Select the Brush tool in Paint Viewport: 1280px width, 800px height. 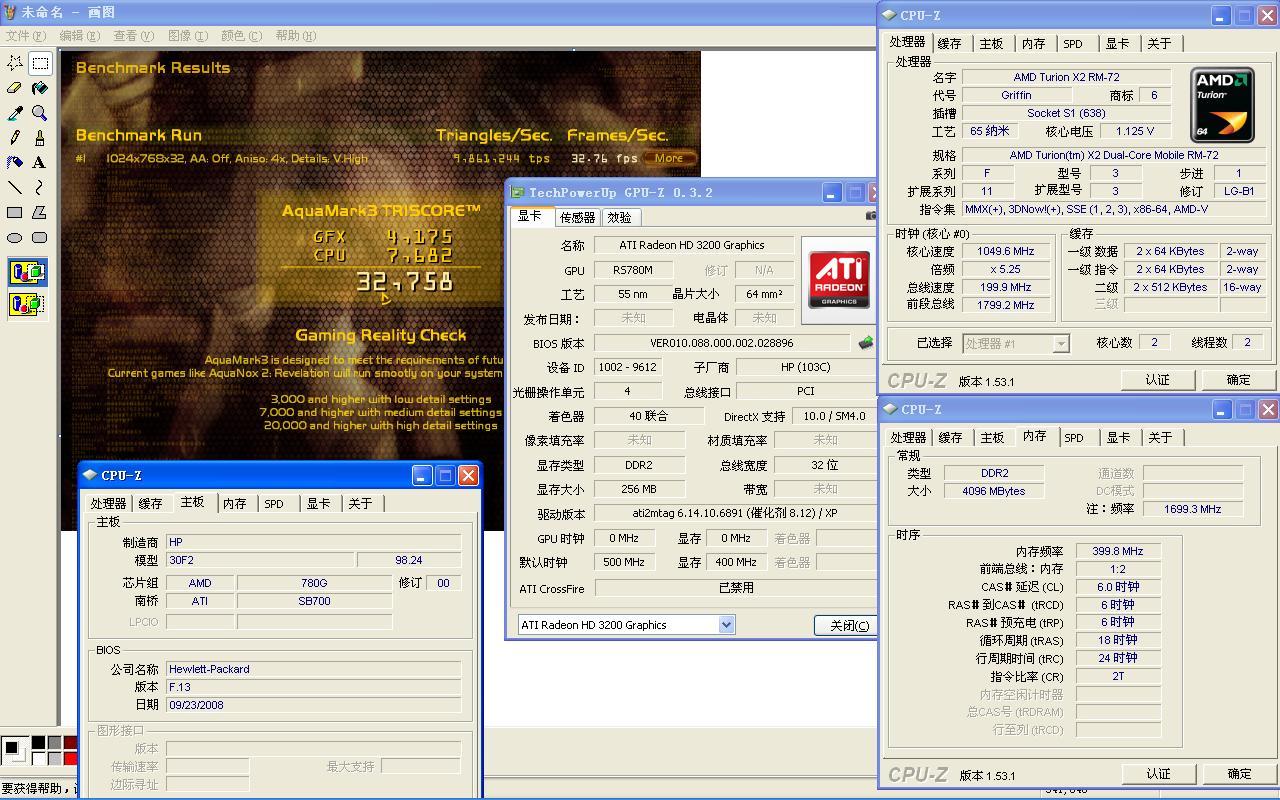click(x=40, y=138)
